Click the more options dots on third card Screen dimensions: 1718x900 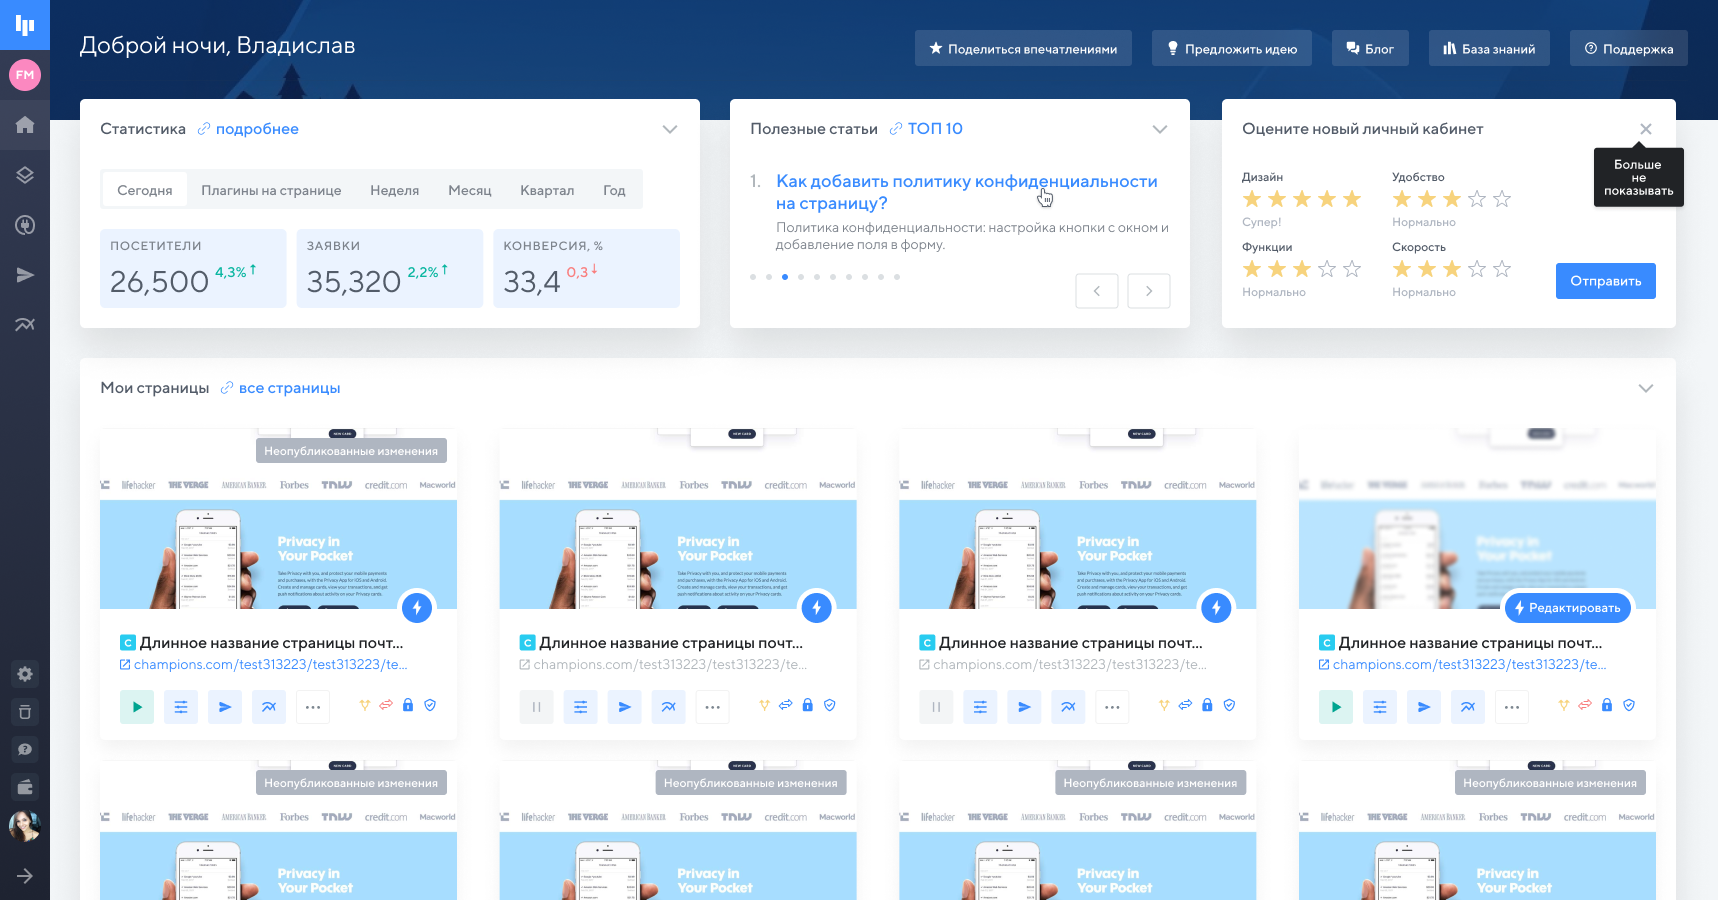point(1112,707)
